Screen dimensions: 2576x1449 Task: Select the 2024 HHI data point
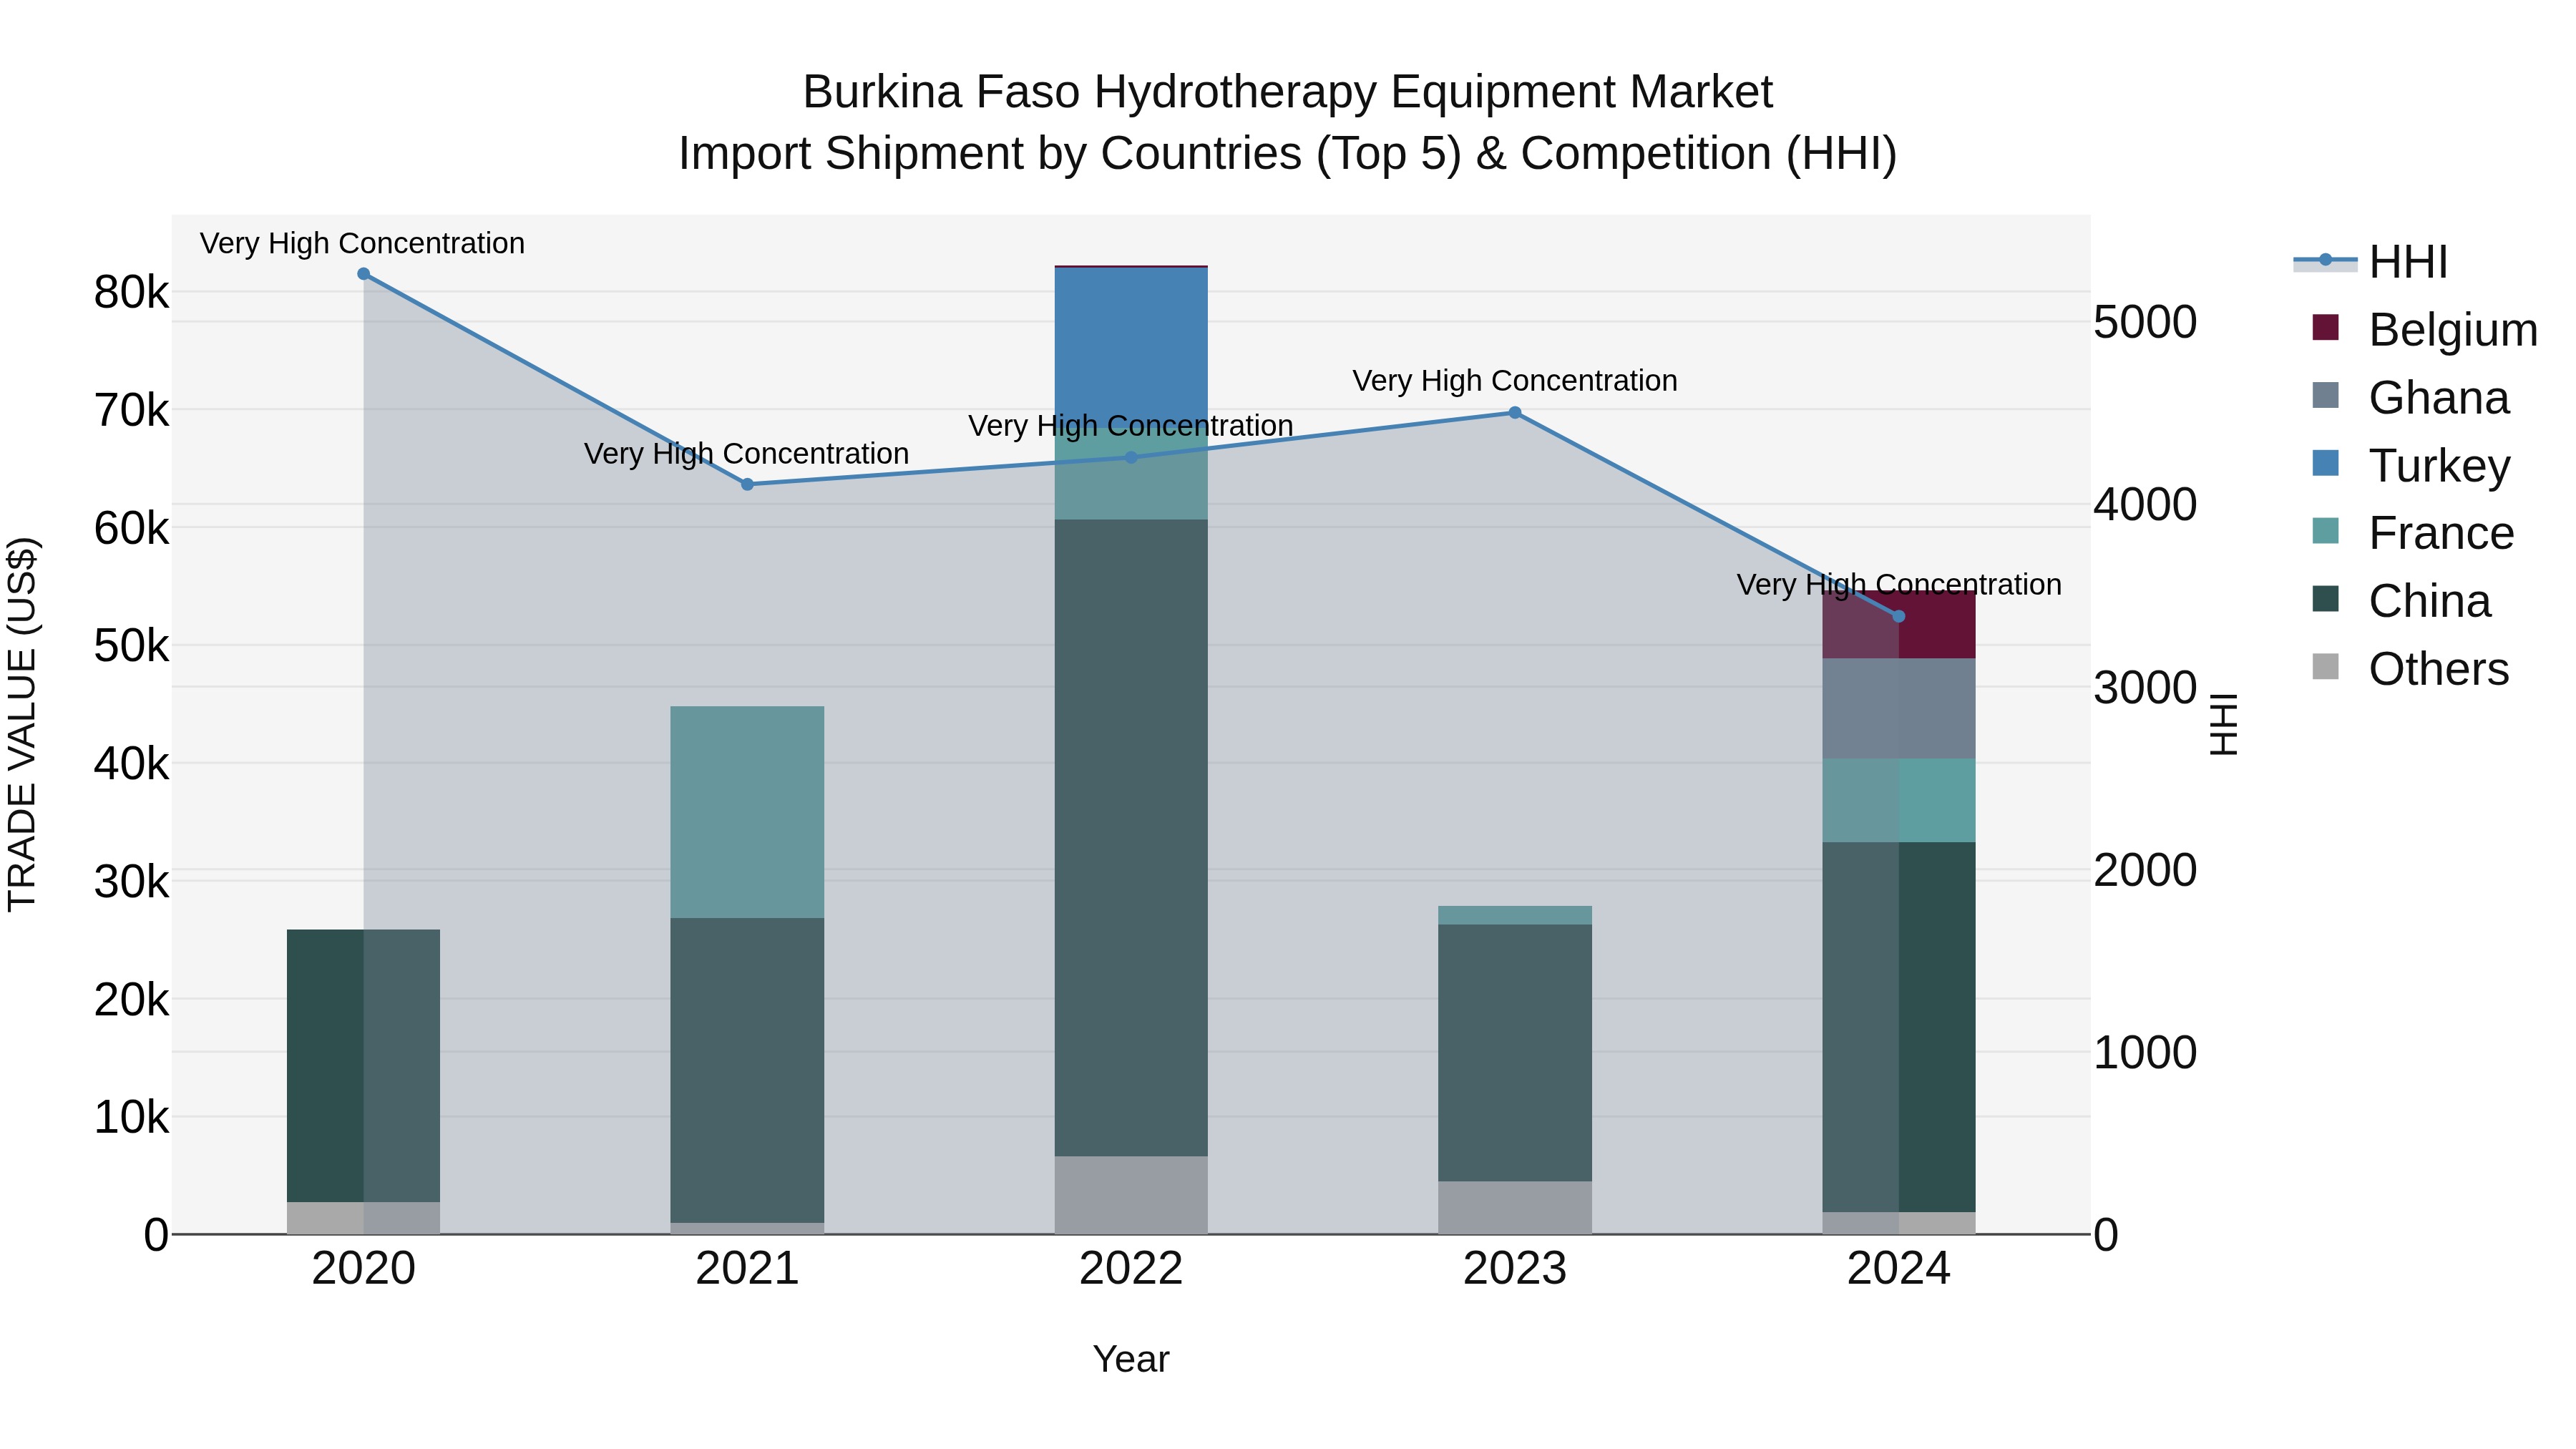pyautogui.click(x=1899, y=616)
